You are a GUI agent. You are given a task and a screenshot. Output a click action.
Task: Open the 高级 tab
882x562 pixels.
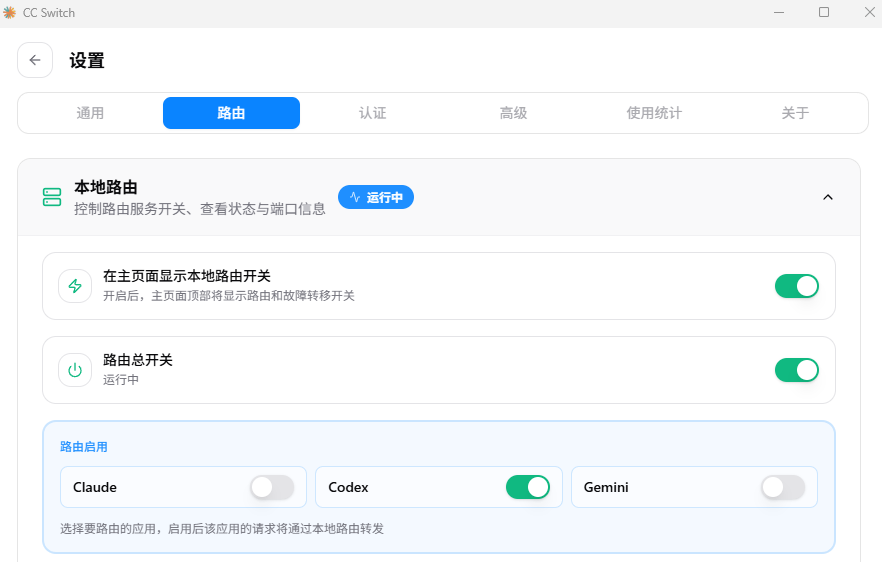click(514, 113)
